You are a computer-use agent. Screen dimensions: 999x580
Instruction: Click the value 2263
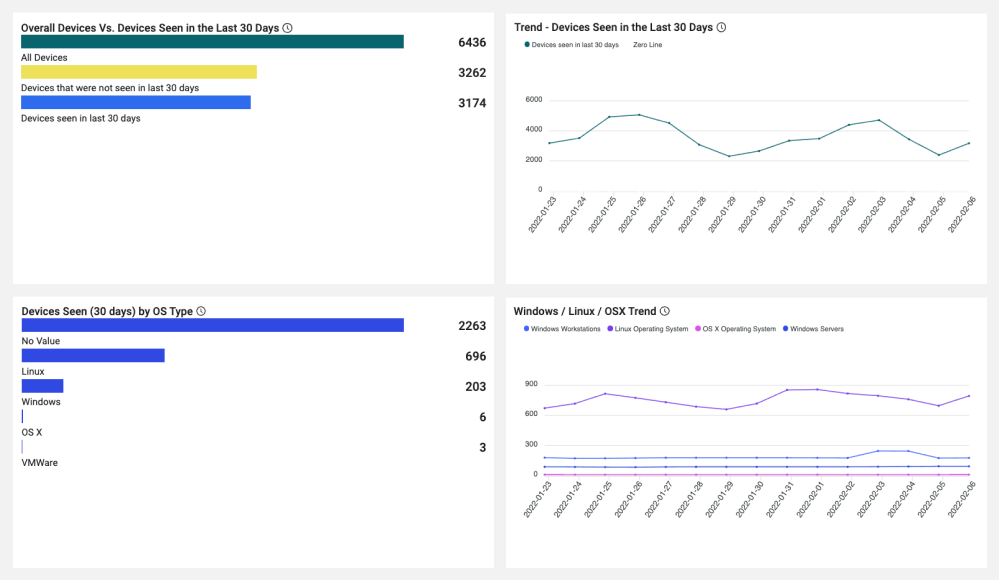(x=472, y=326)
